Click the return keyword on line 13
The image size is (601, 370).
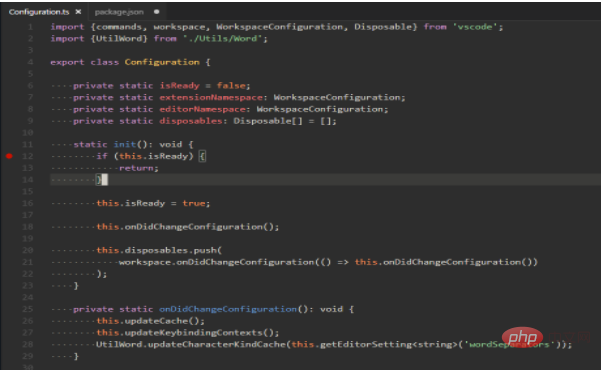(x=136, y=168)
